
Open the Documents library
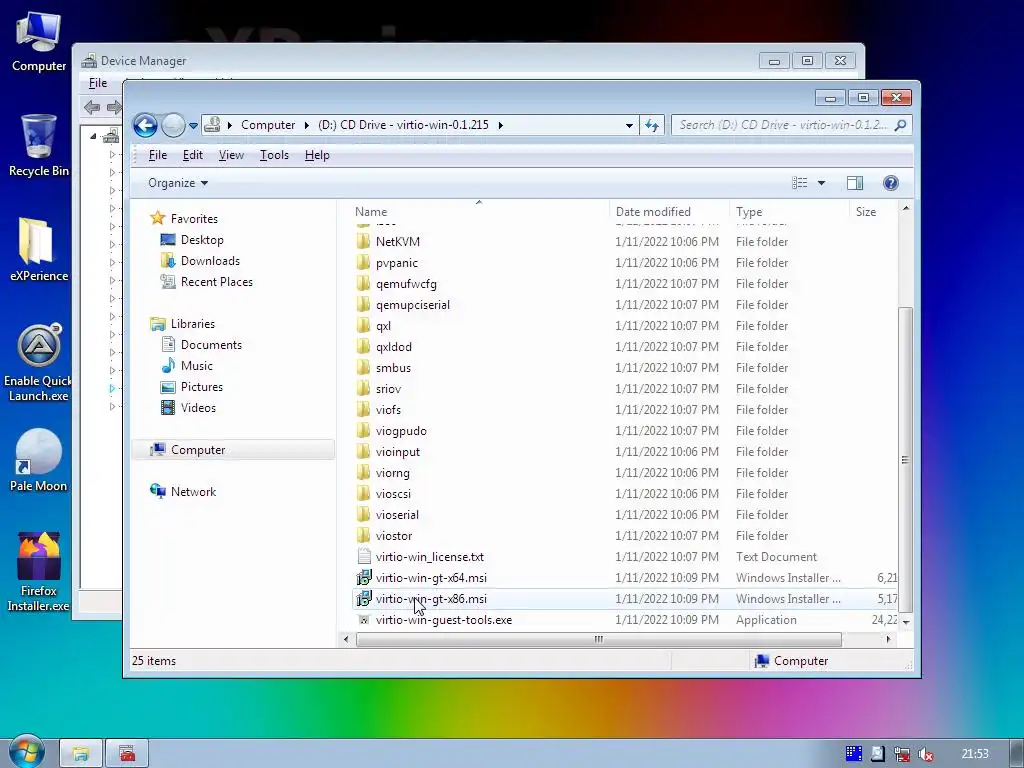(211, 345)
